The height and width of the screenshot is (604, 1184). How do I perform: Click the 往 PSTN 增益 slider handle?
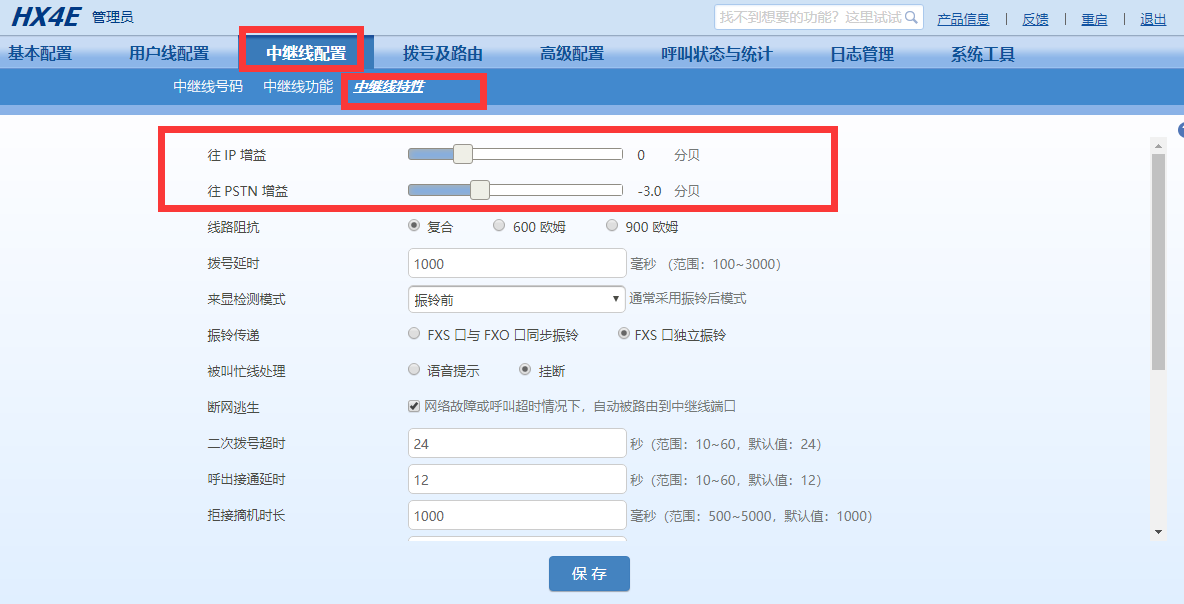pyautogui.click(x=478, y=189)
